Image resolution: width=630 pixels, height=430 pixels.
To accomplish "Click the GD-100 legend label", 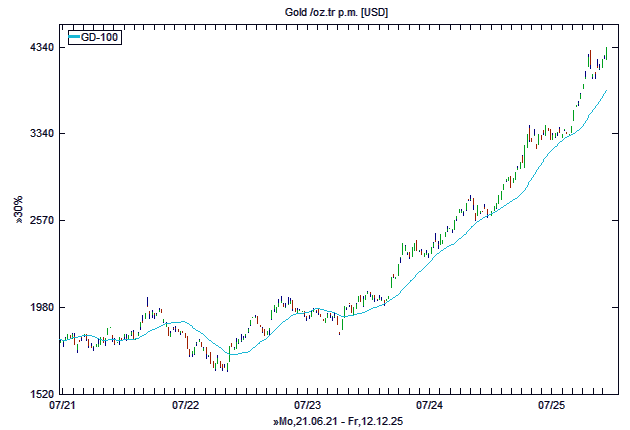I will tap(100, 38).
